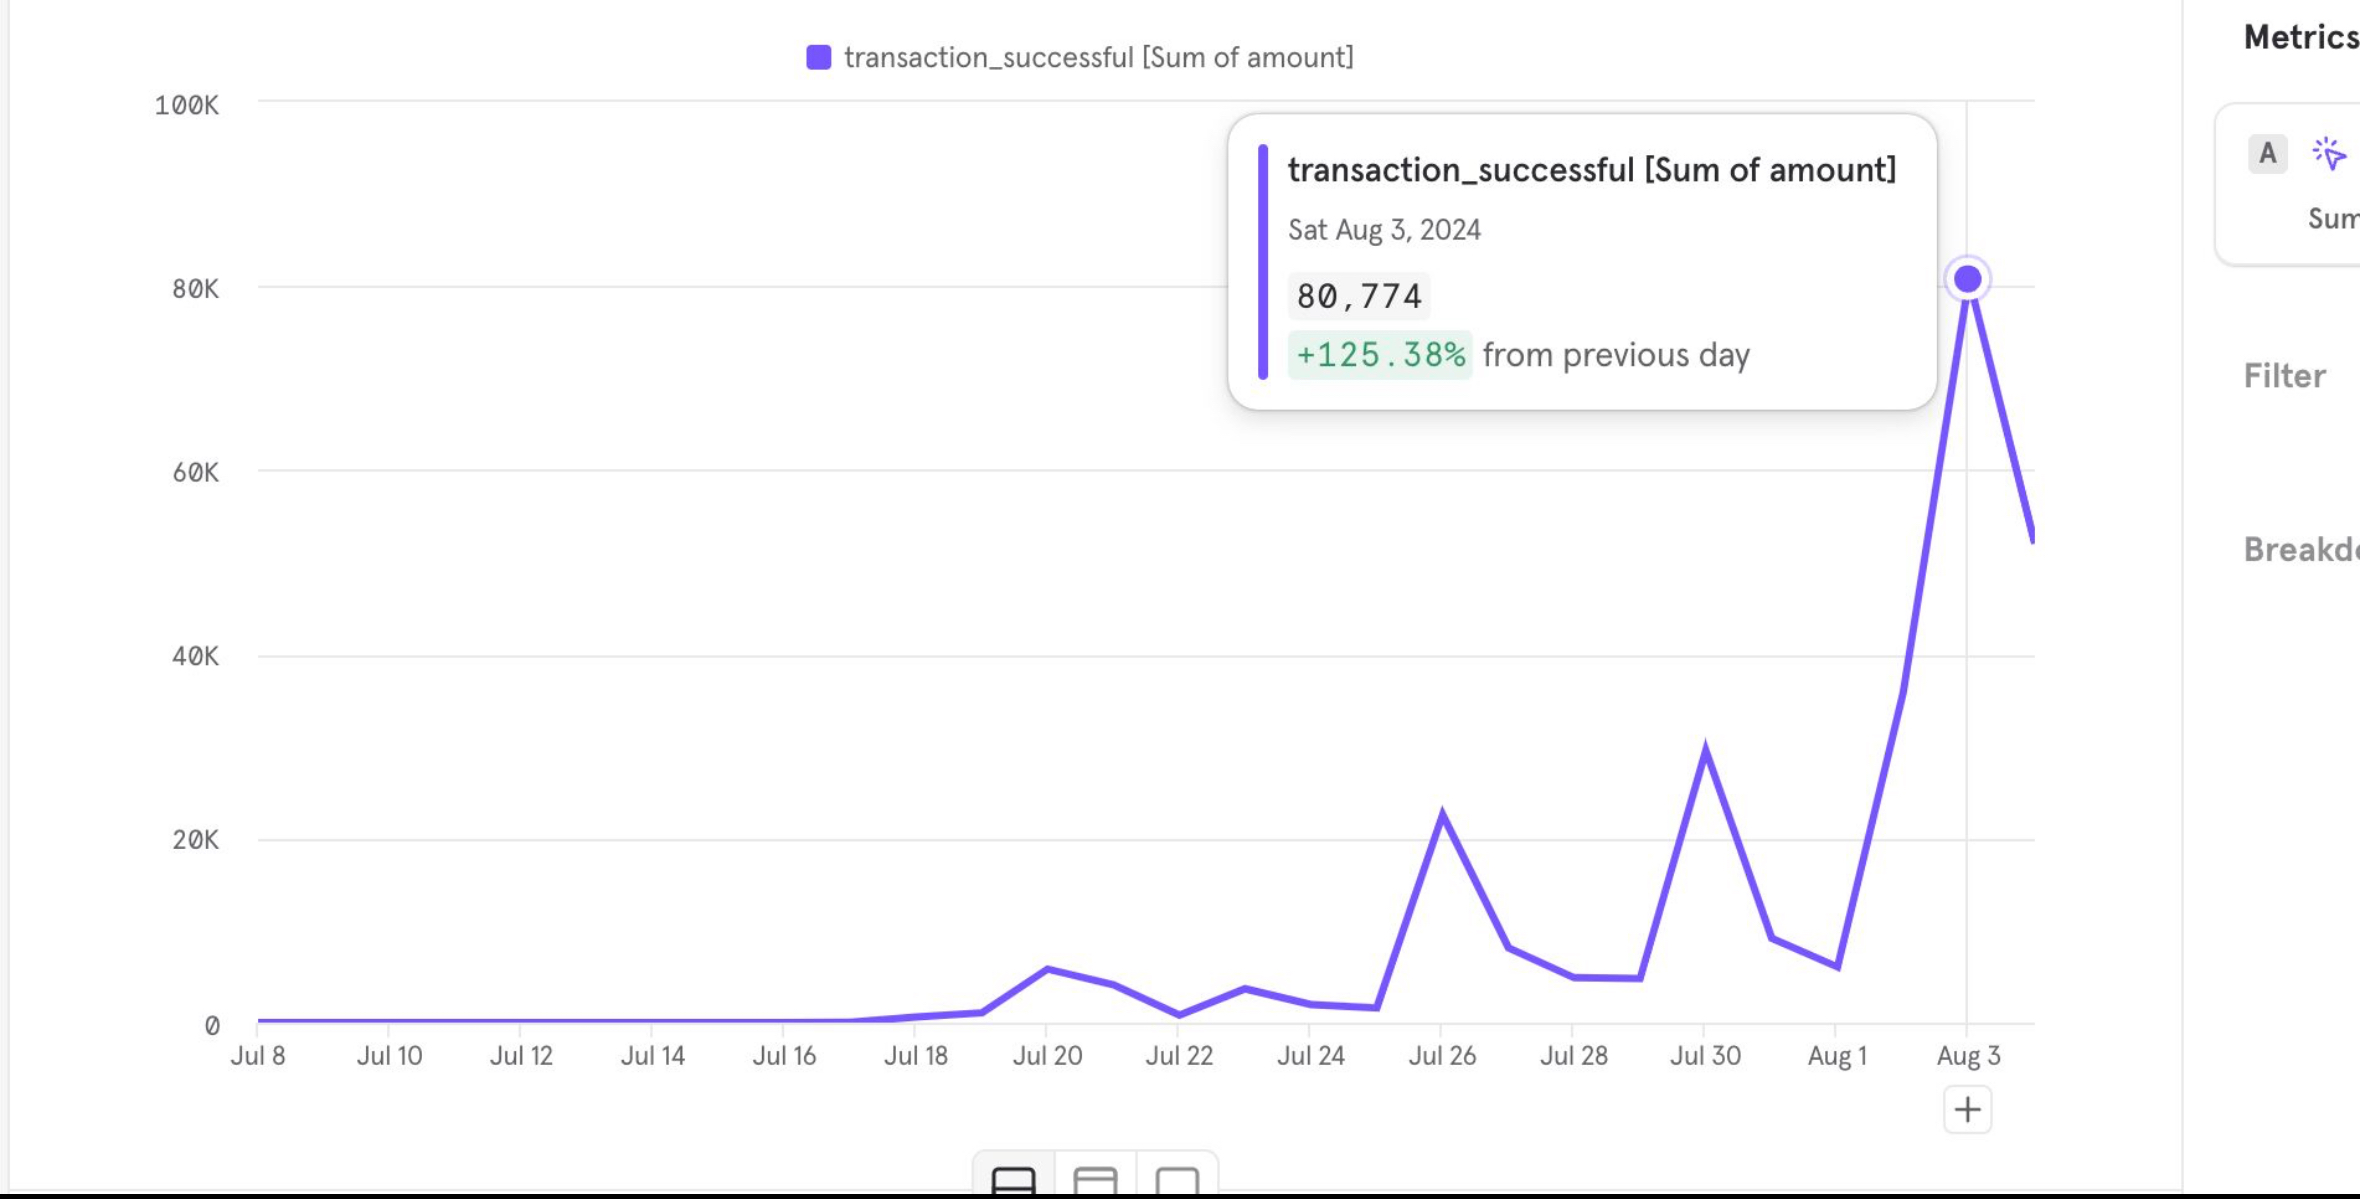Click the Aug 3 data point marker
Image resolution: width=2360 pixels, height=1199 pixels.
(x=1967, y=279)
